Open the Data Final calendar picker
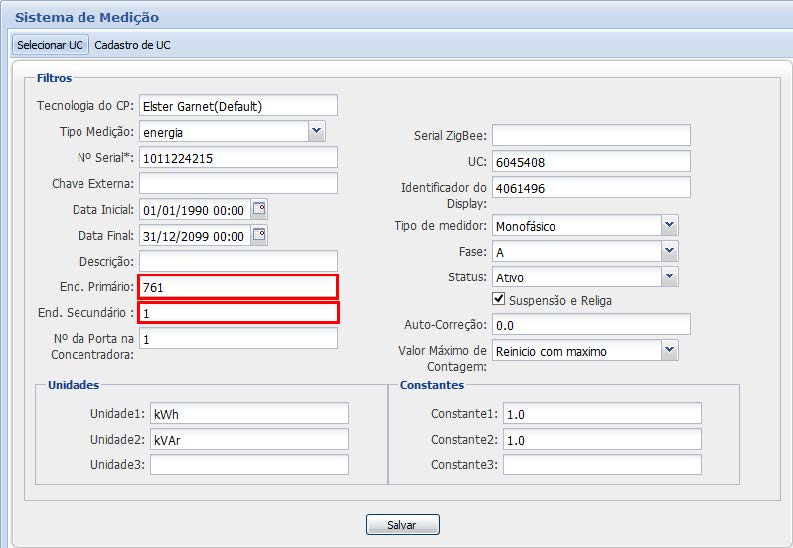Viewport: 793px width, 548px height. click(x=259, y=235)
